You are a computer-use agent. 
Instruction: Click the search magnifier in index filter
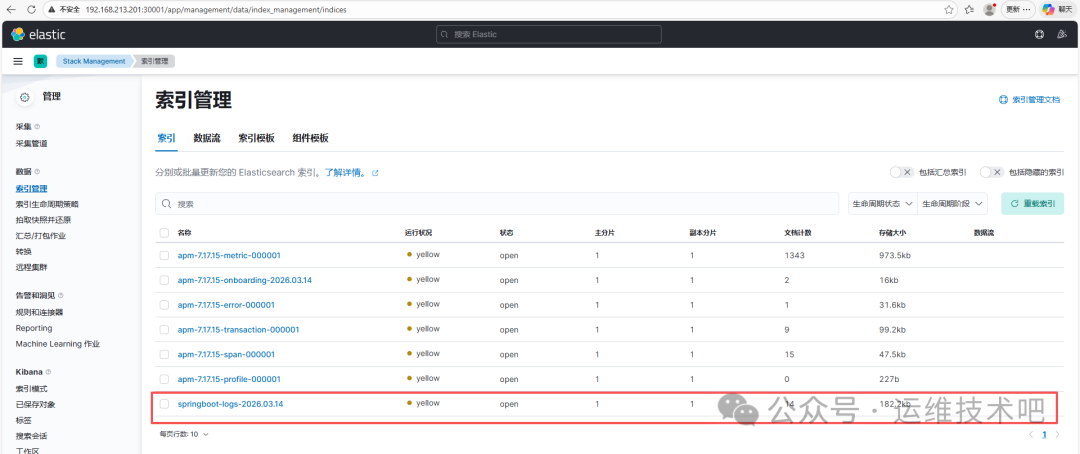pos(167,204)
